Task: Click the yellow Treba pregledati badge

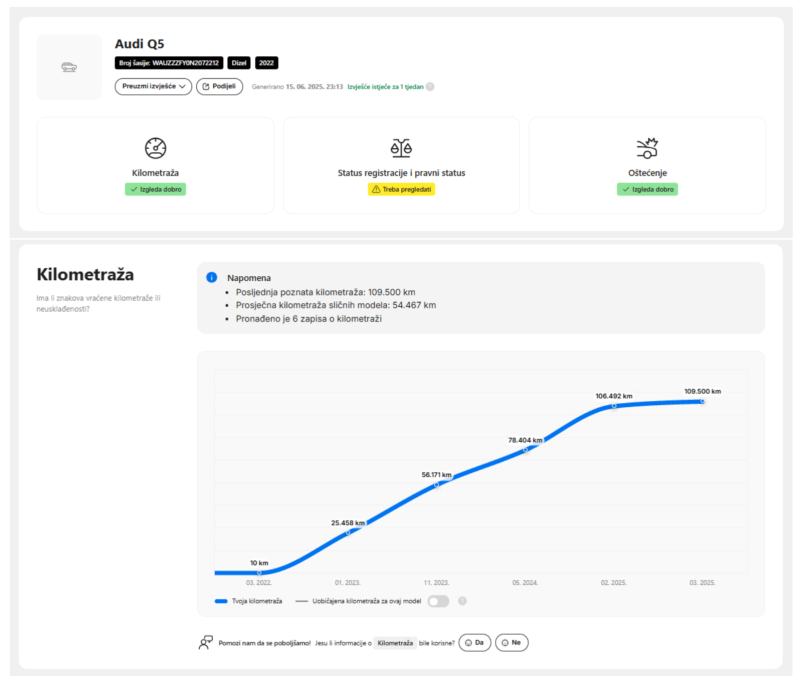Action: [401, 189]
